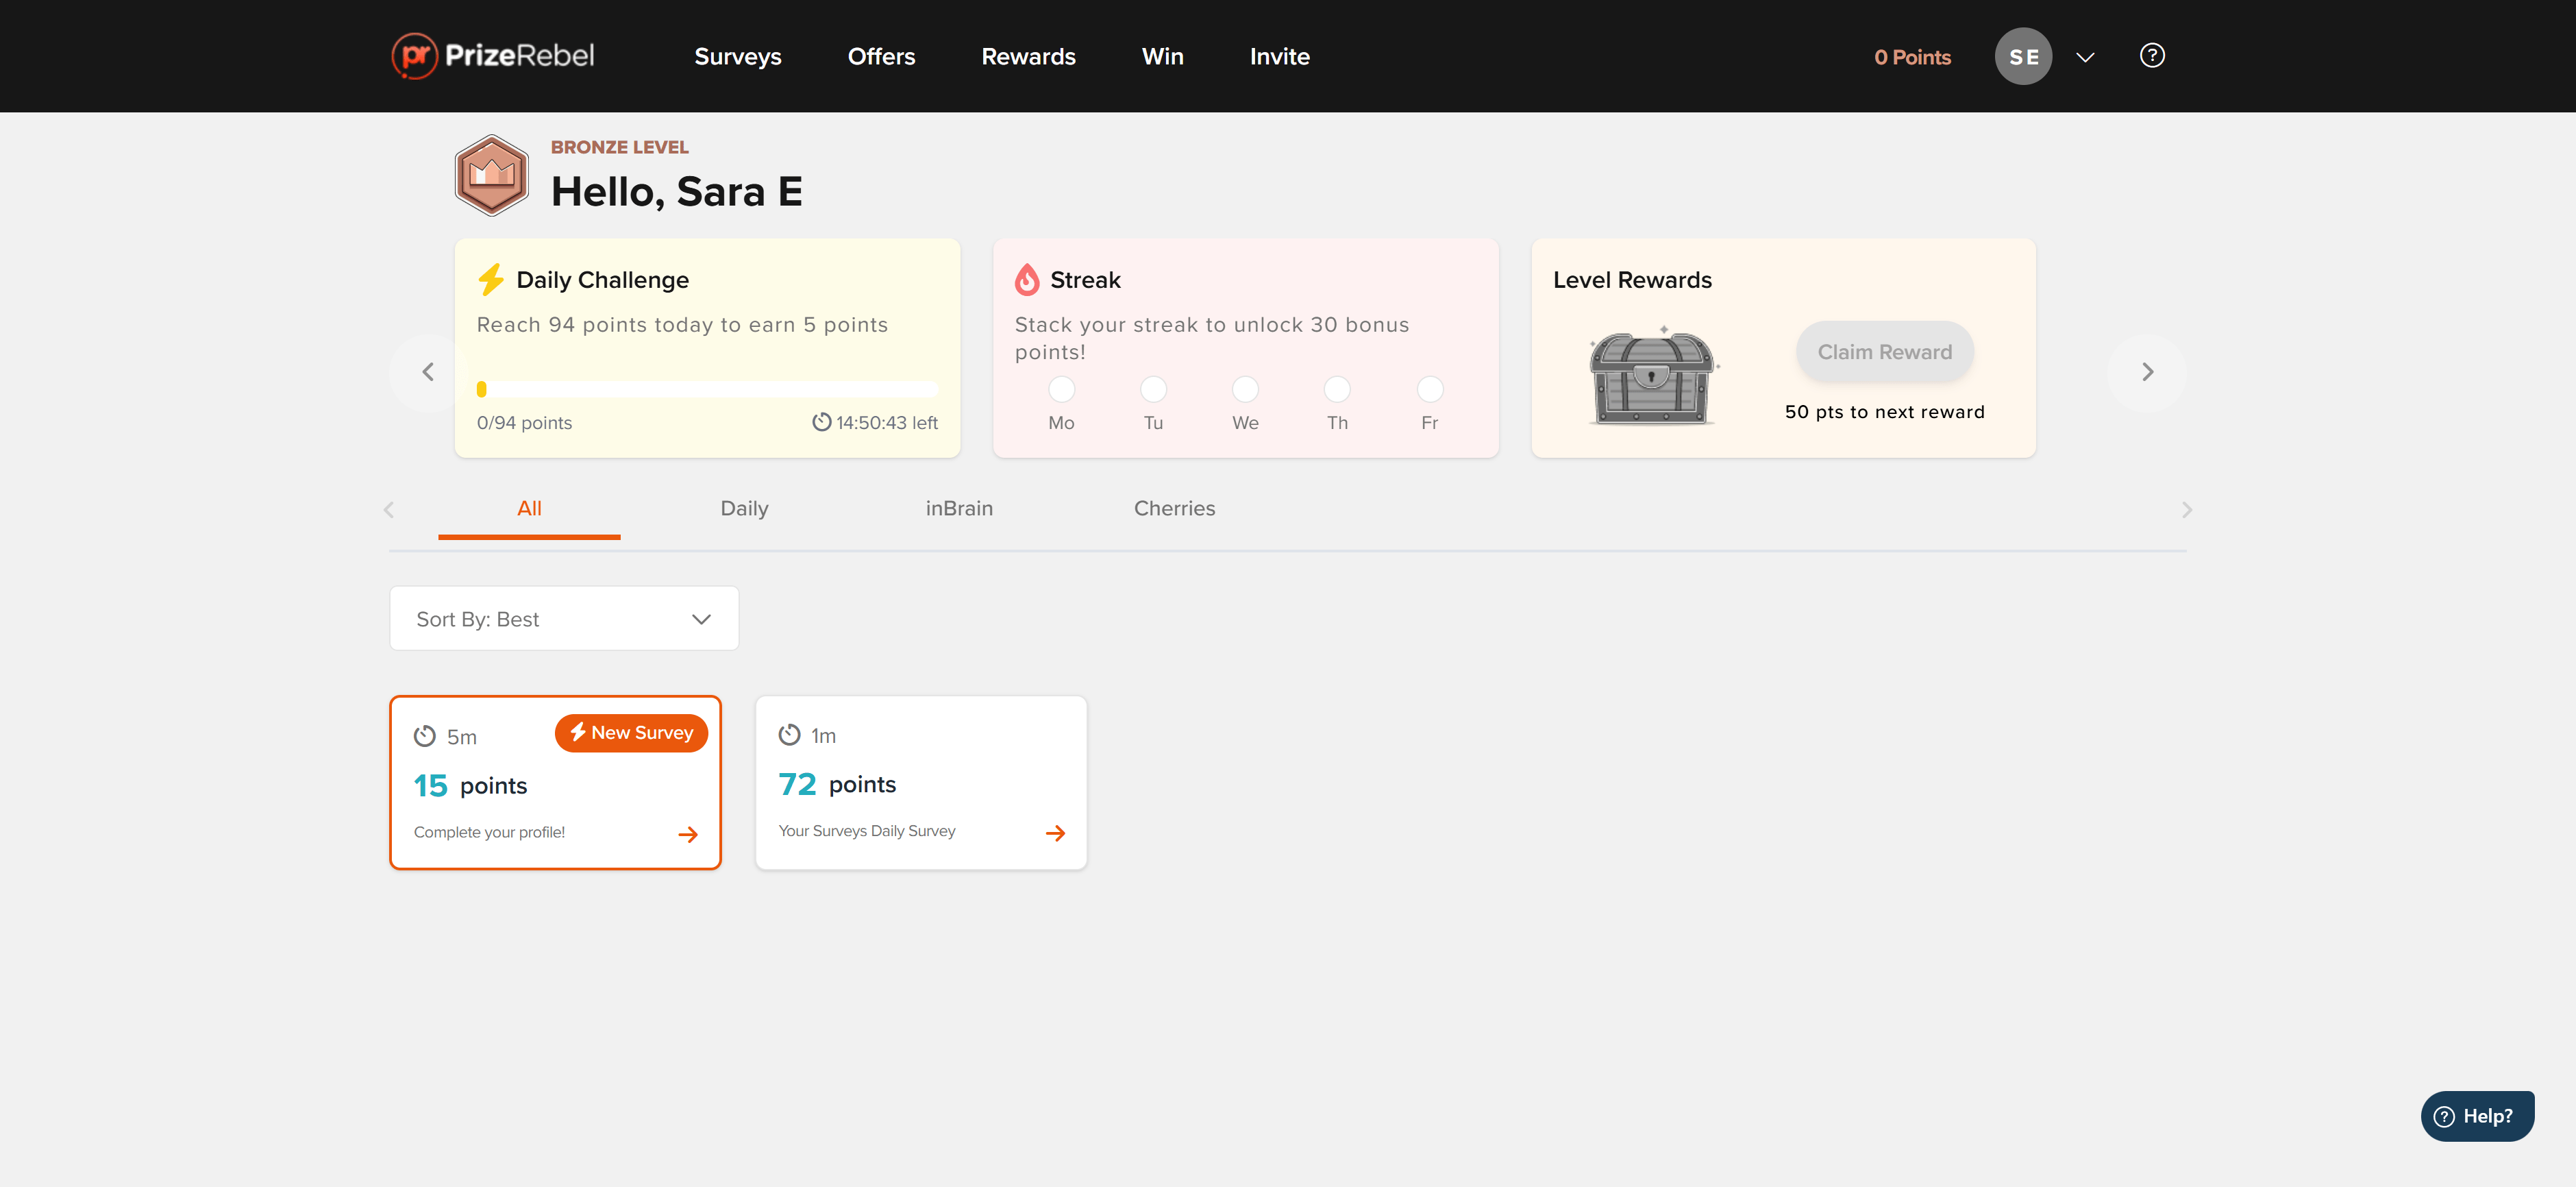Viewport: 2576px width, 1187px height.
Task: Open the Rewards menu item
Action: [1028, 57]
